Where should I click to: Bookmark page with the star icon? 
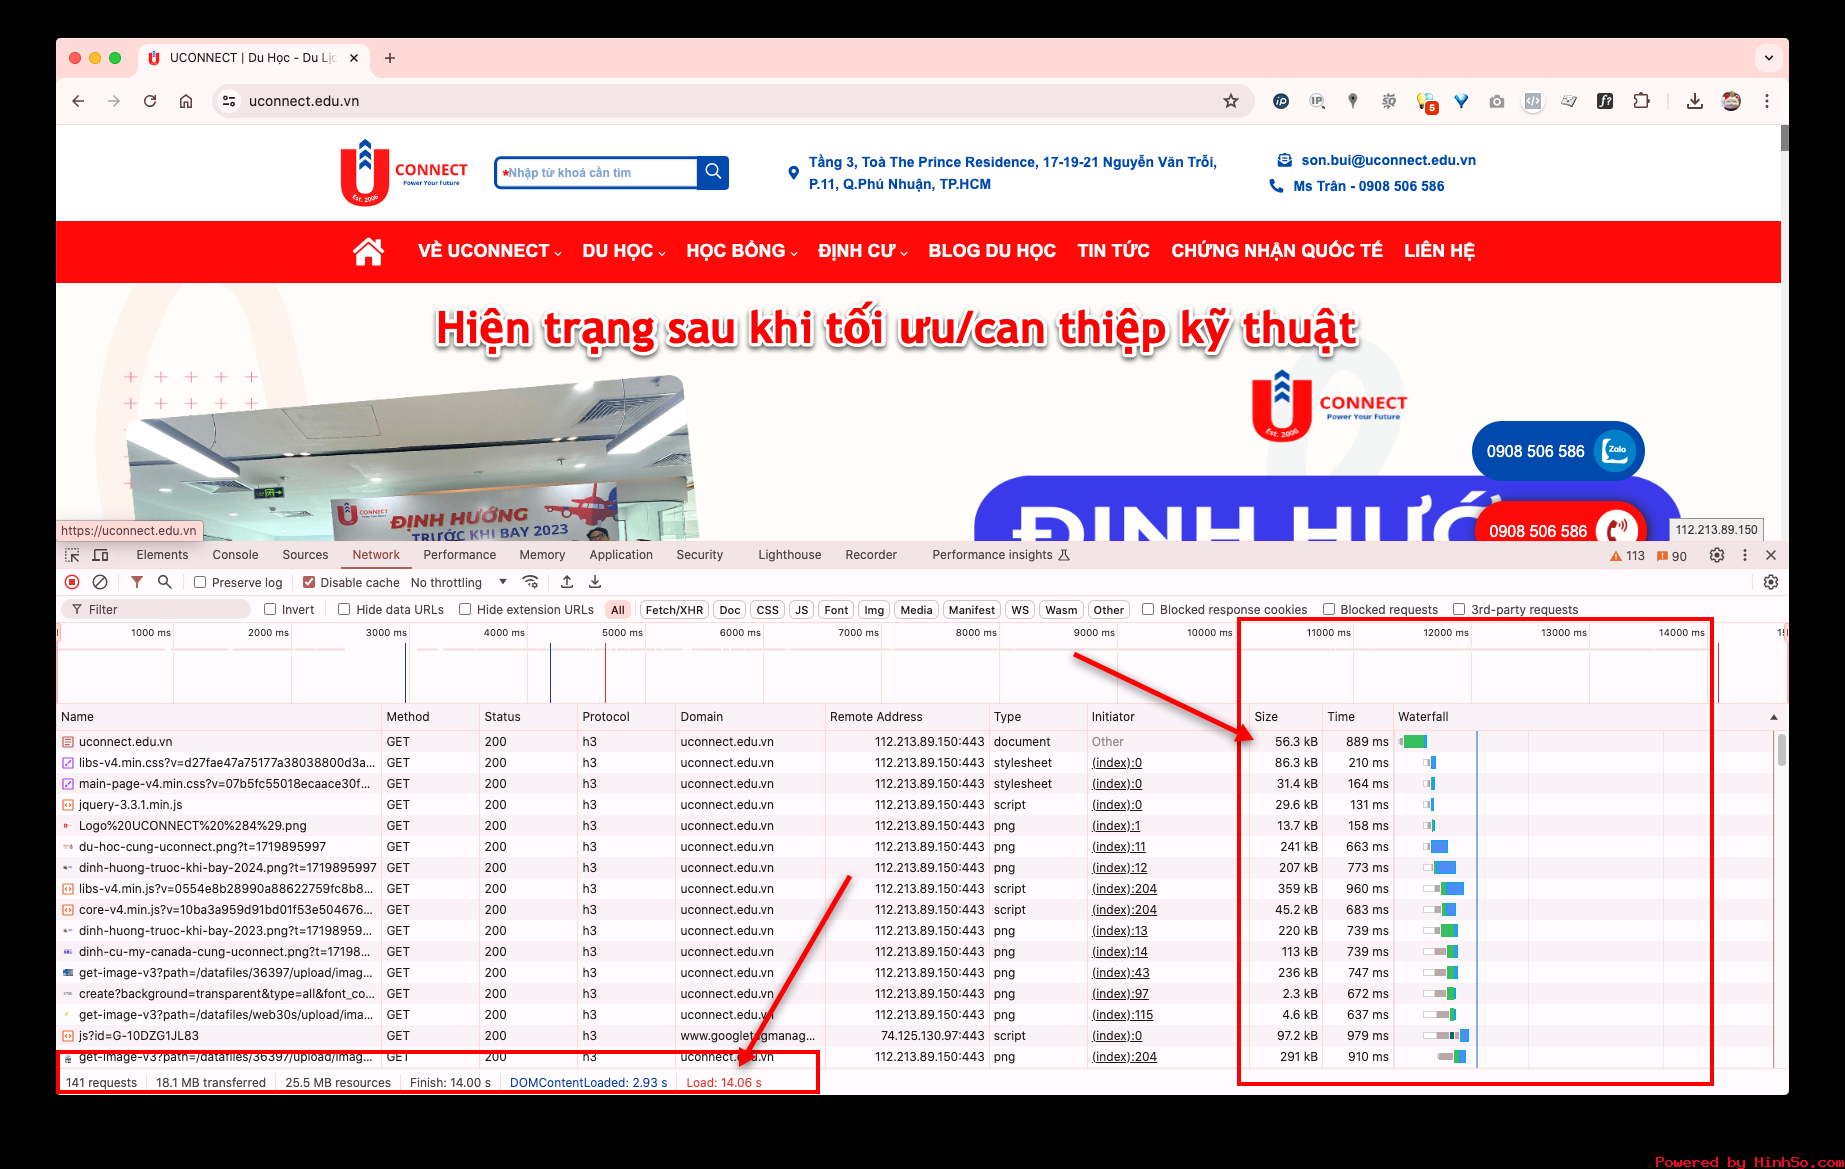click(x=1231, y=101)
